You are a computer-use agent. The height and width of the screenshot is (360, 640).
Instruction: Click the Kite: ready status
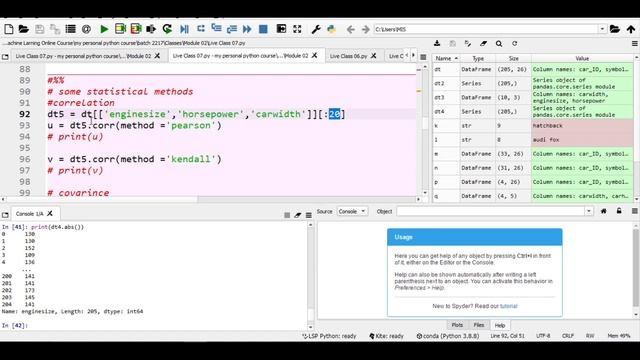pos(386,336)
